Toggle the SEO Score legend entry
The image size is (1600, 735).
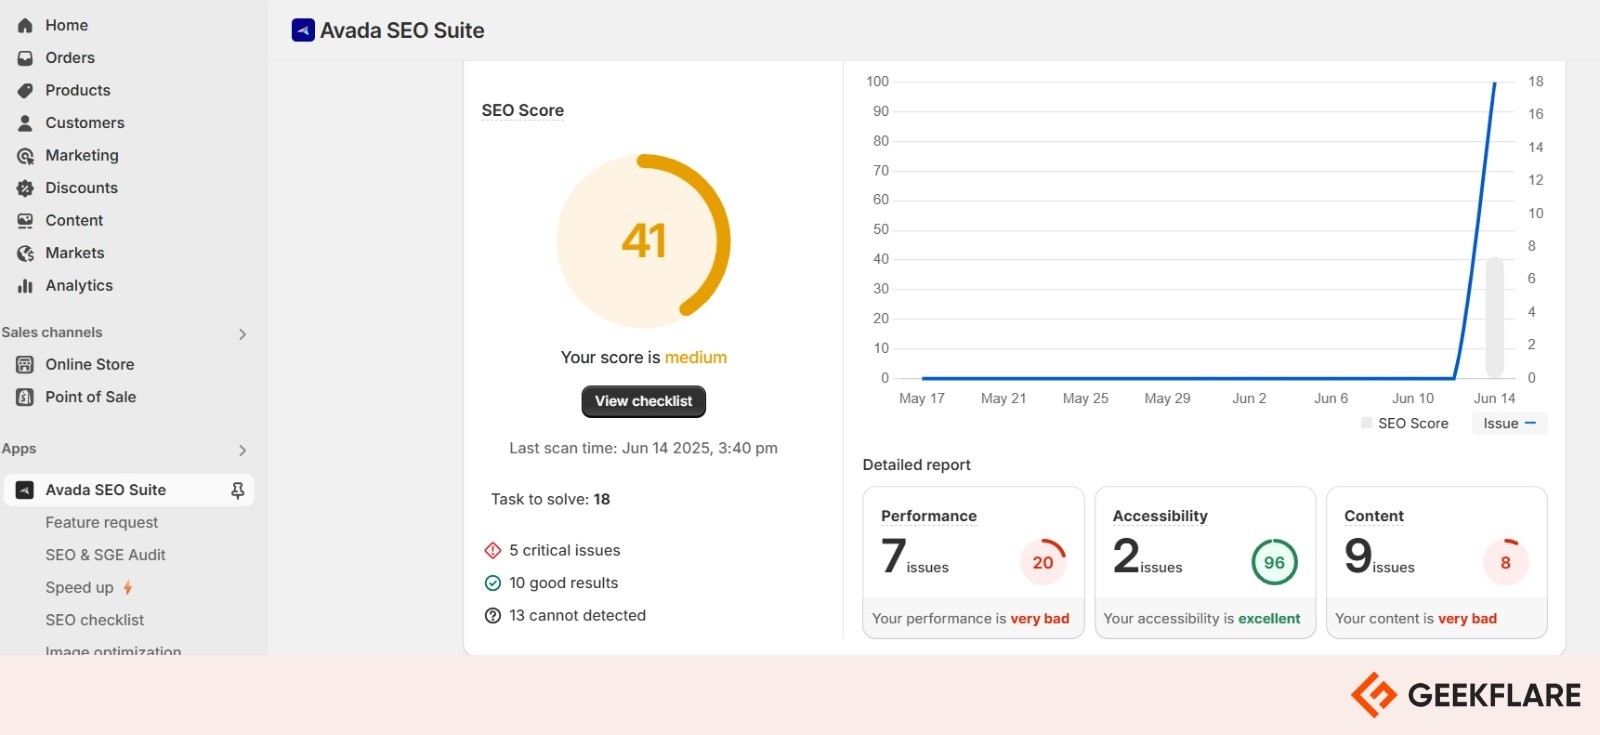[x=1405, y=424]
